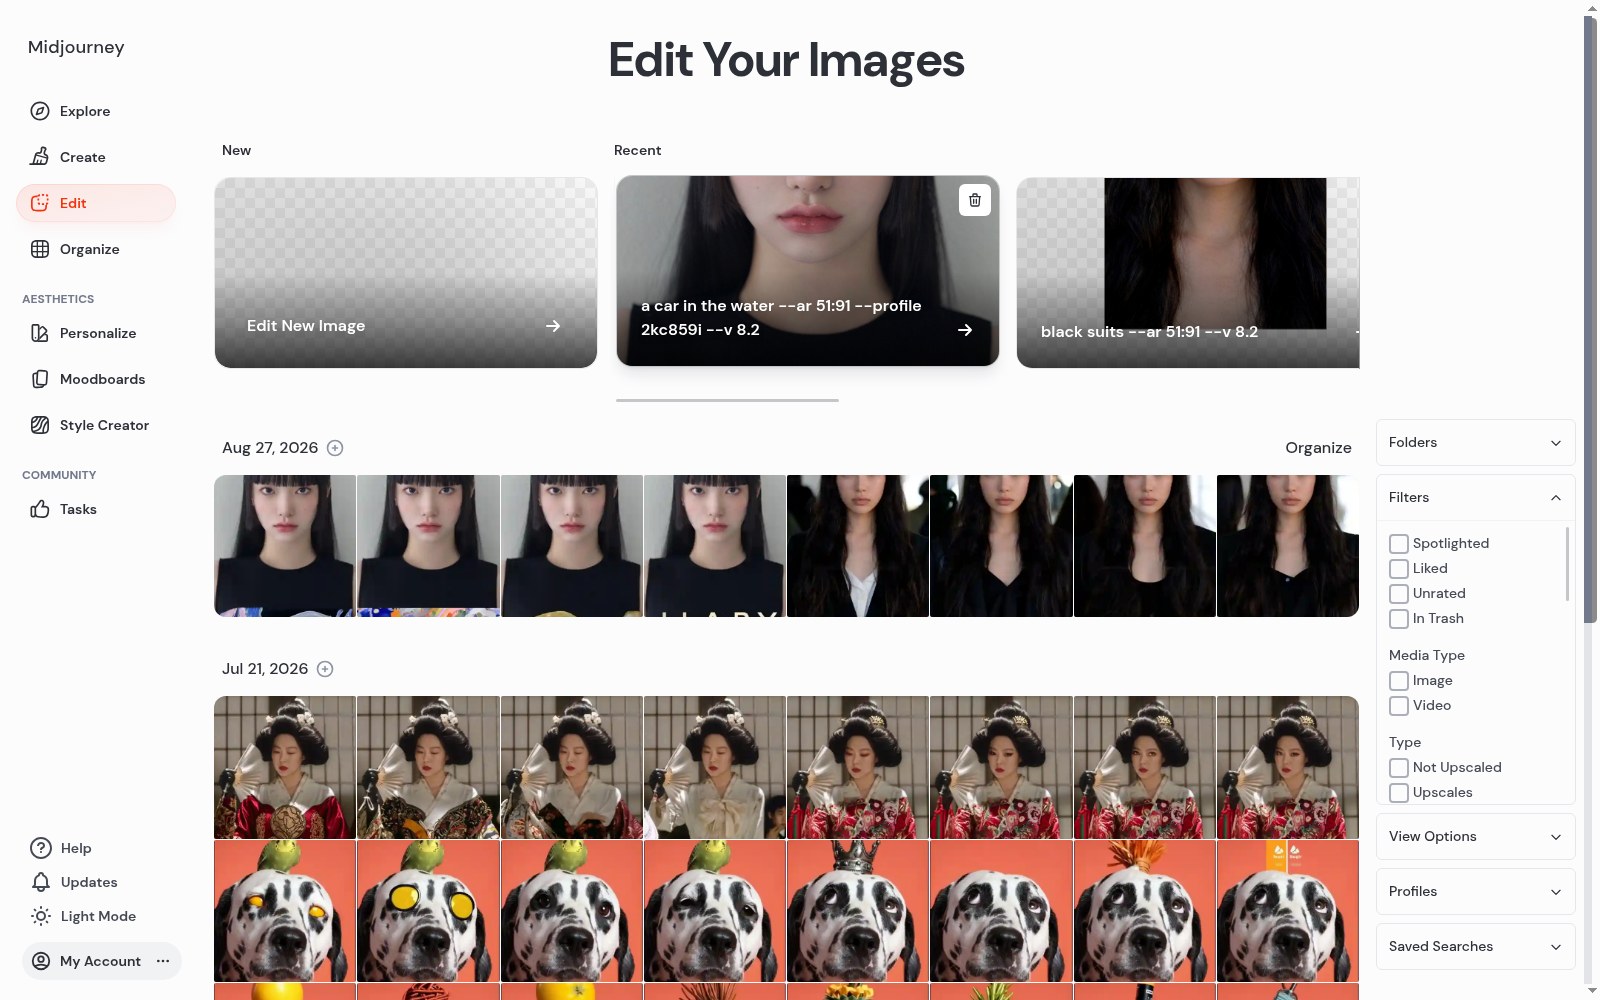Viewport: 1600px width, 1000px height.
Task: Open the dalmatian with yellow glasses thumbnail
Action: tap(428, 911)
